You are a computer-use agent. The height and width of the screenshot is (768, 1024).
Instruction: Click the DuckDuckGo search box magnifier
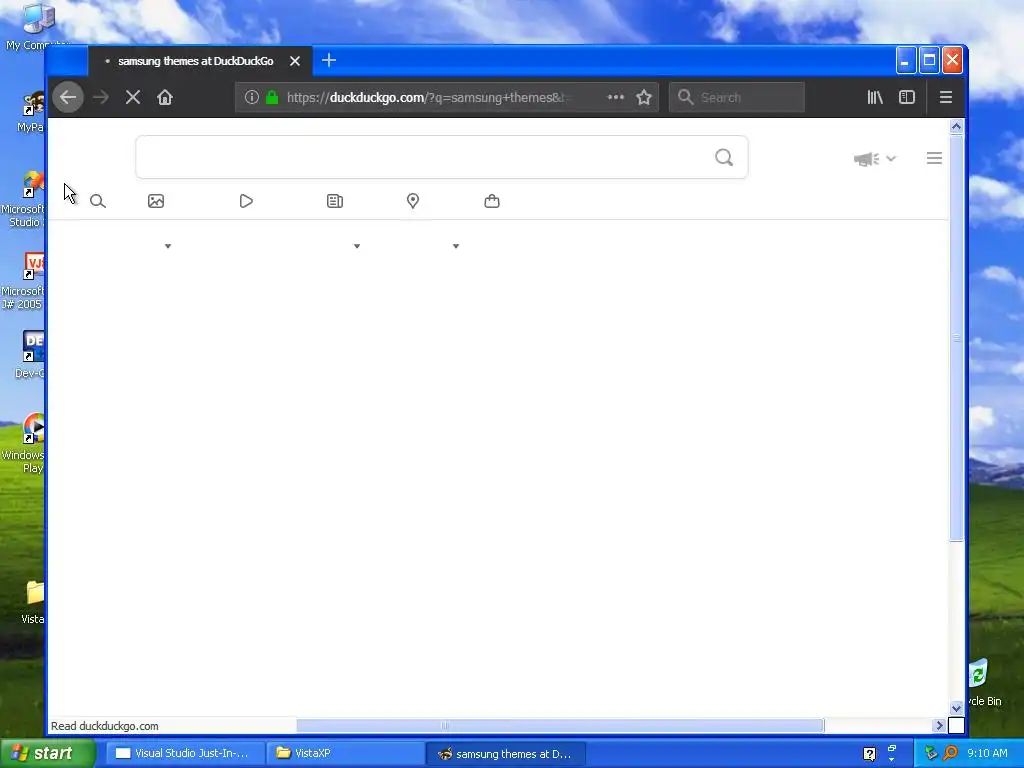(724, 157)
